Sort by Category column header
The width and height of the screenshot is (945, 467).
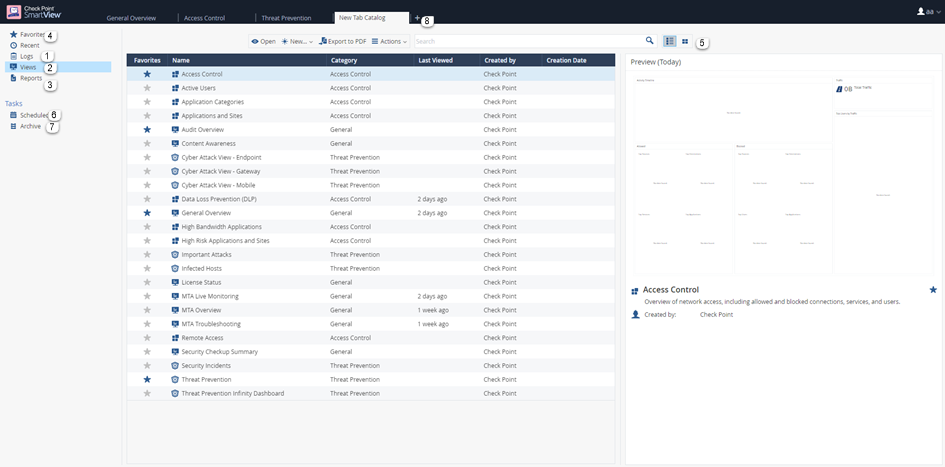(369, 60)
